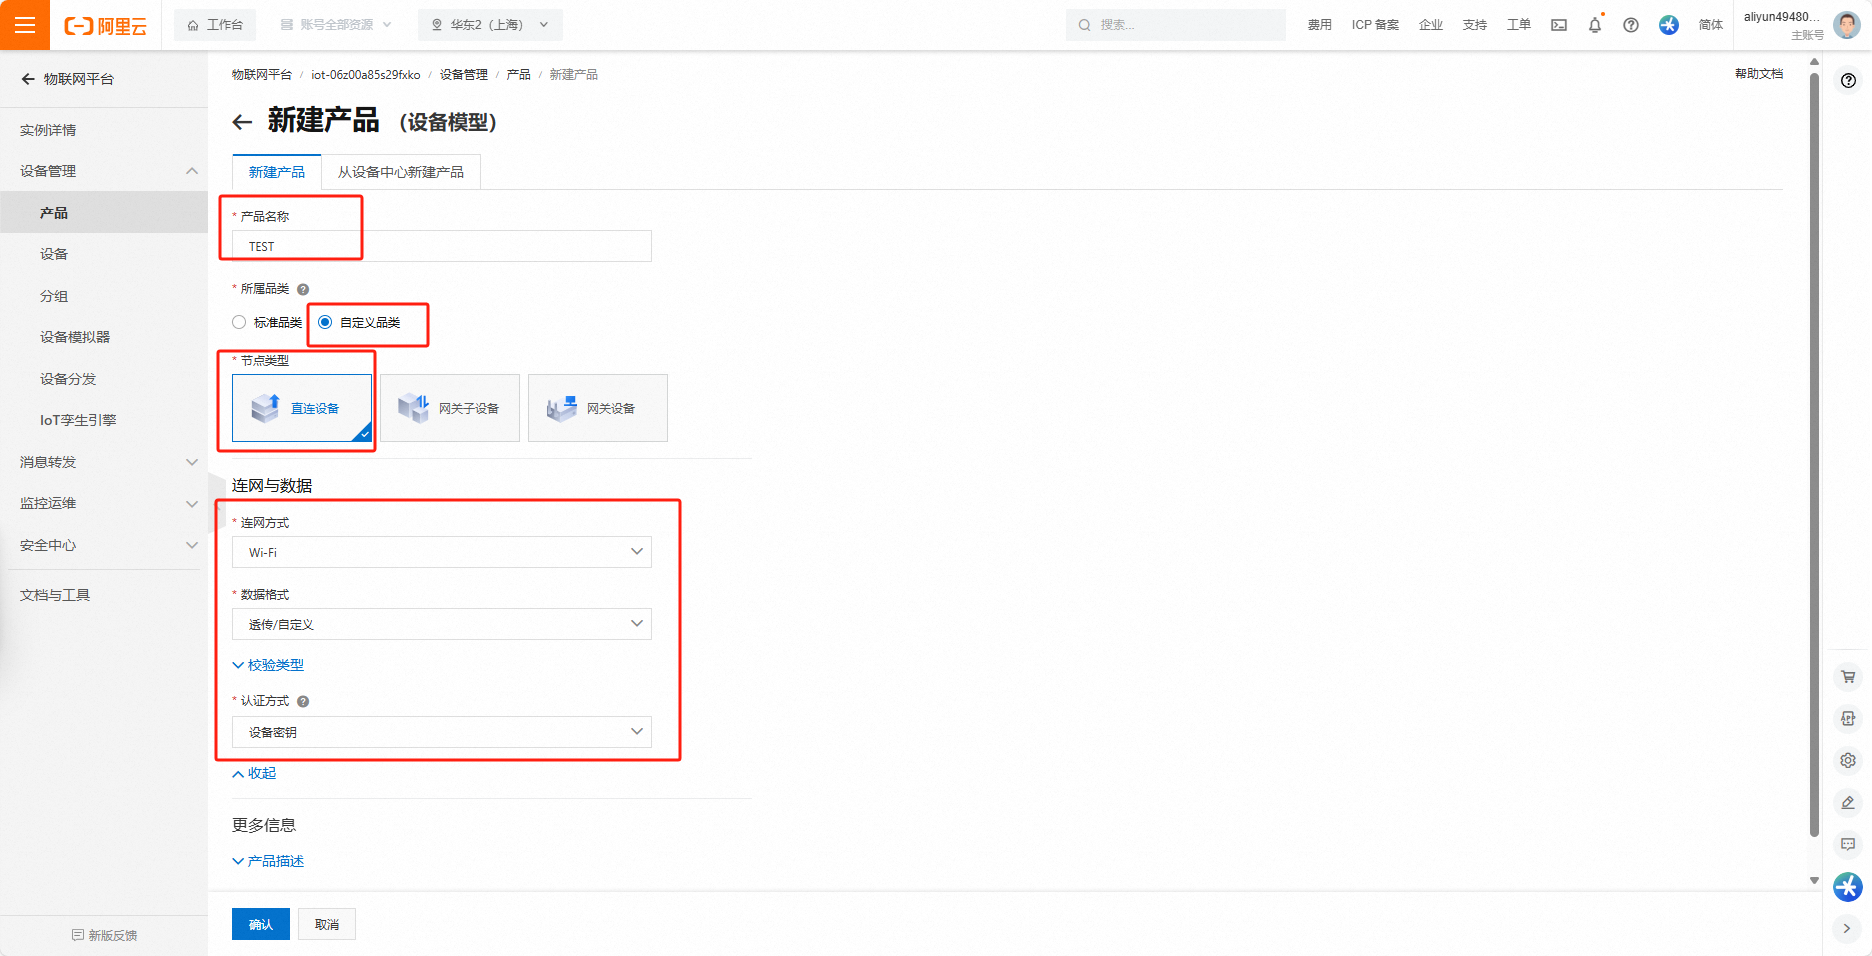This screenshot has width=1872, height=956.
Task: Open the notifications bell
Action: pos(1595,25)
